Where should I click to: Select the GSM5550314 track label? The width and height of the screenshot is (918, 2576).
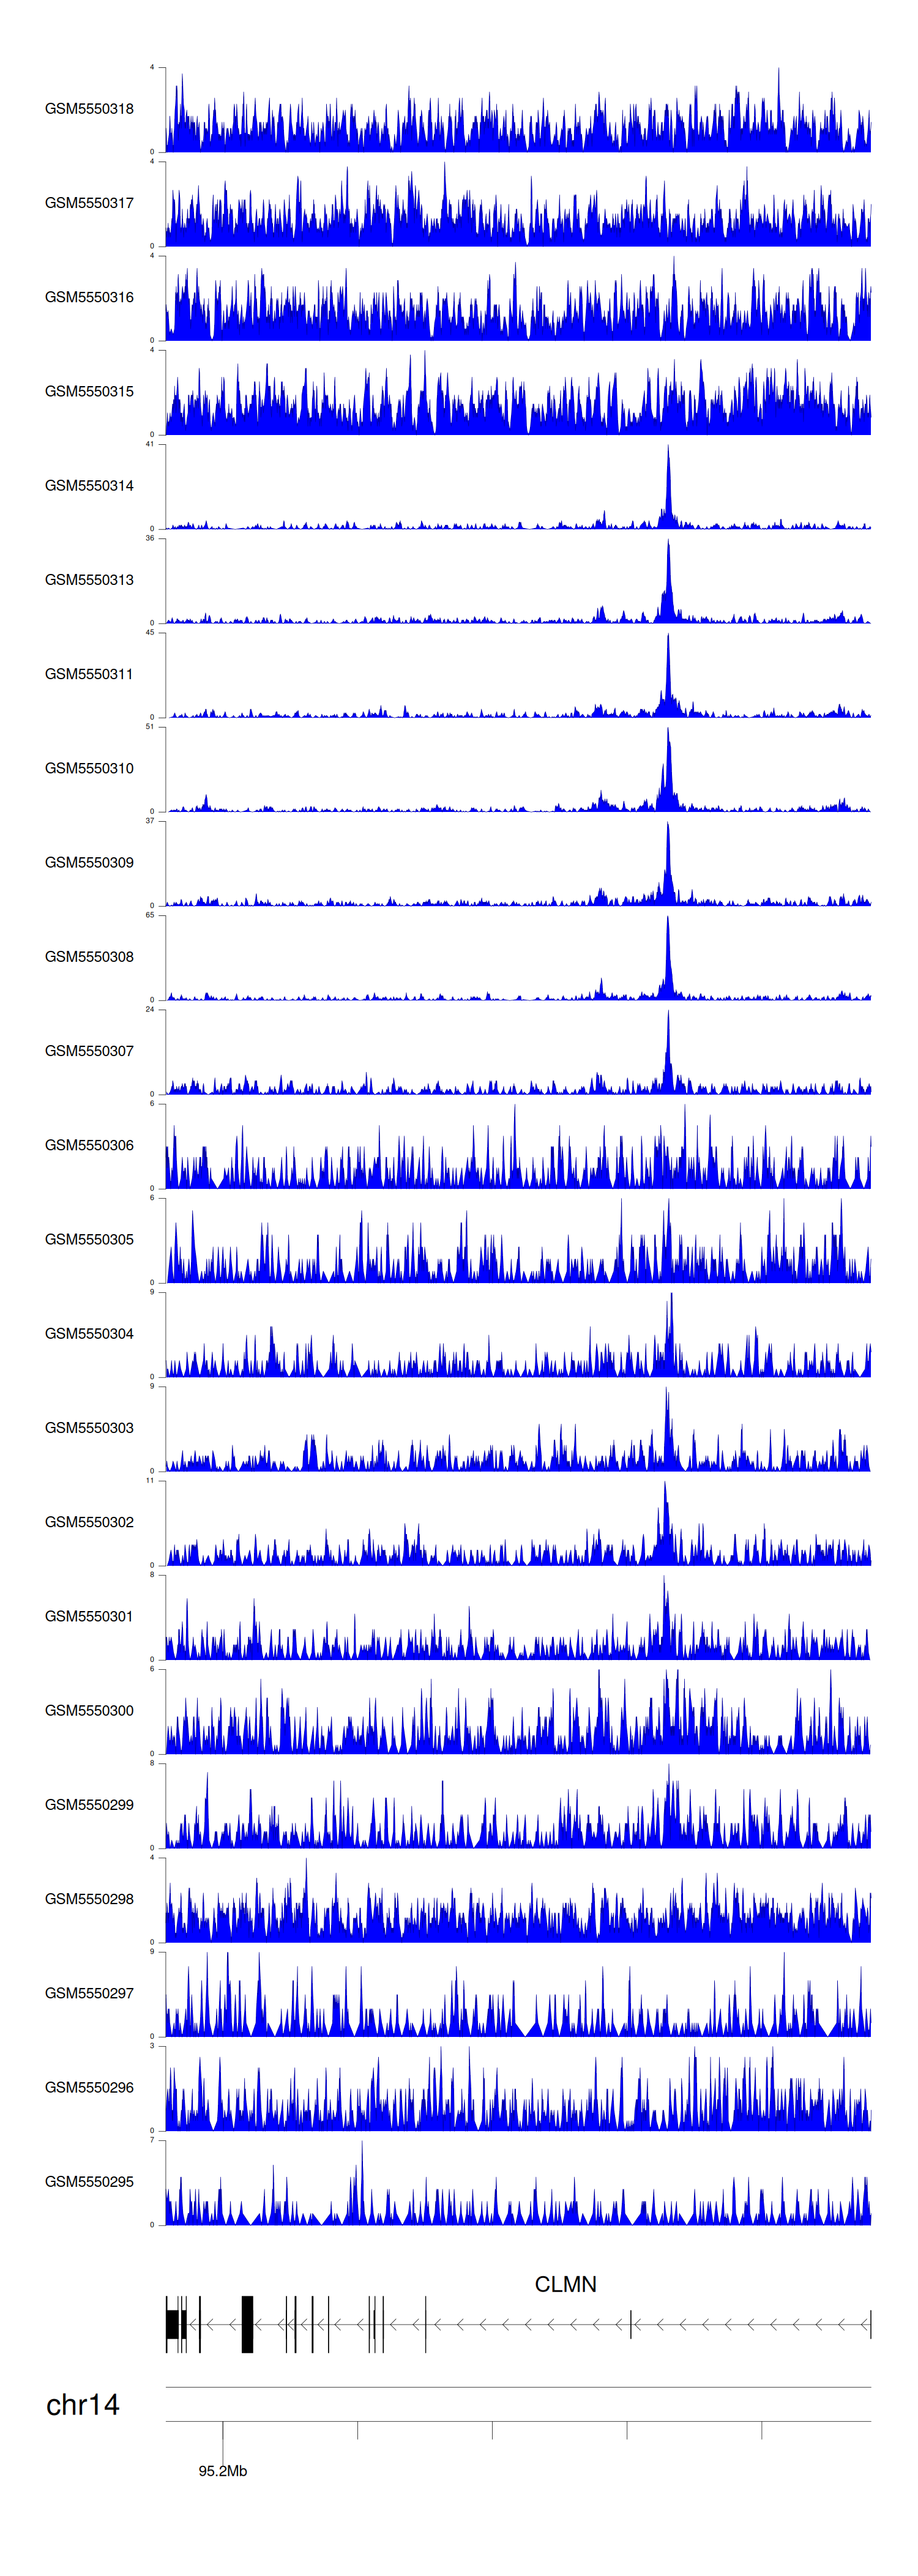tap(89, 486)
